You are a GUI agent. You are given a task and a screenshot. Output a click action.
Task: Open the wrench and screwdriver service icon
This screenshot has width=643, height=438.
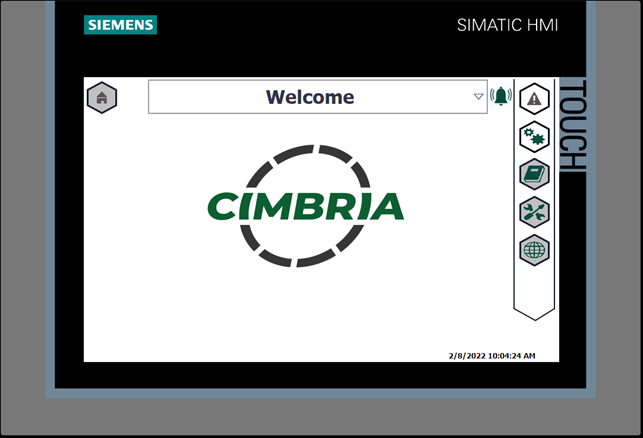coord(534,212)
